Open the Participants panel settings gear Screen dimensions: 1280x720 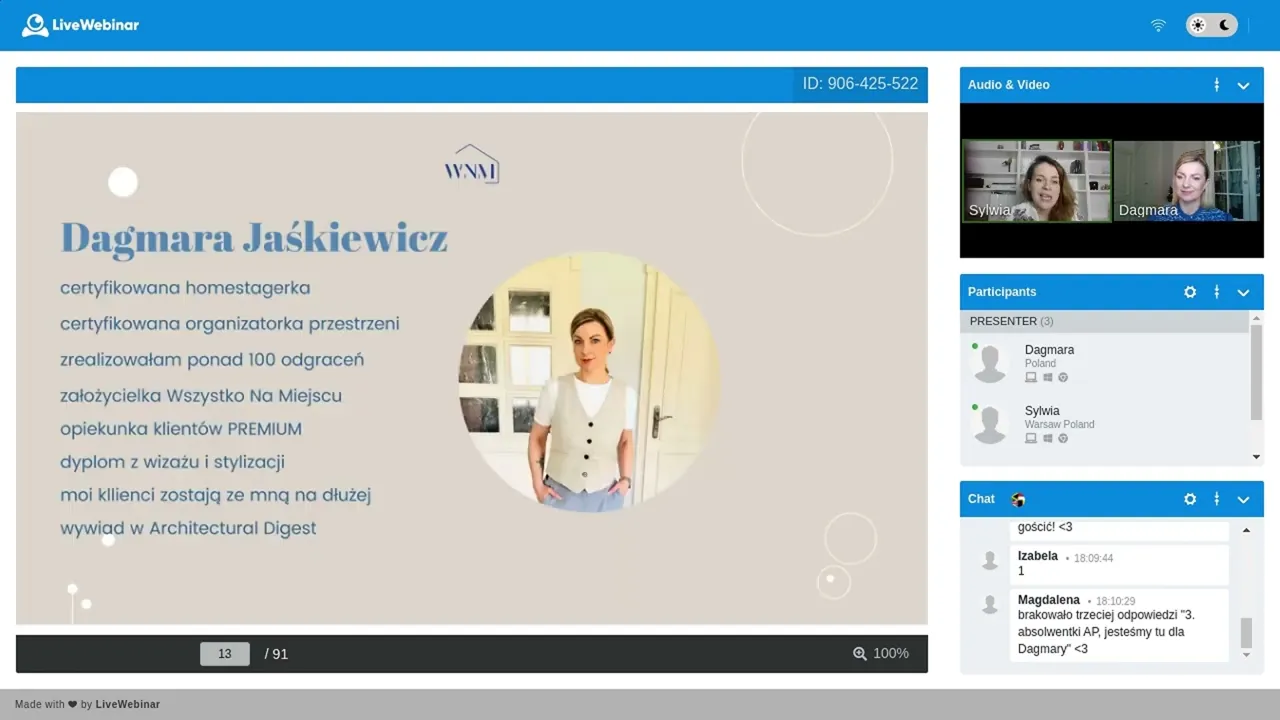1190,292
